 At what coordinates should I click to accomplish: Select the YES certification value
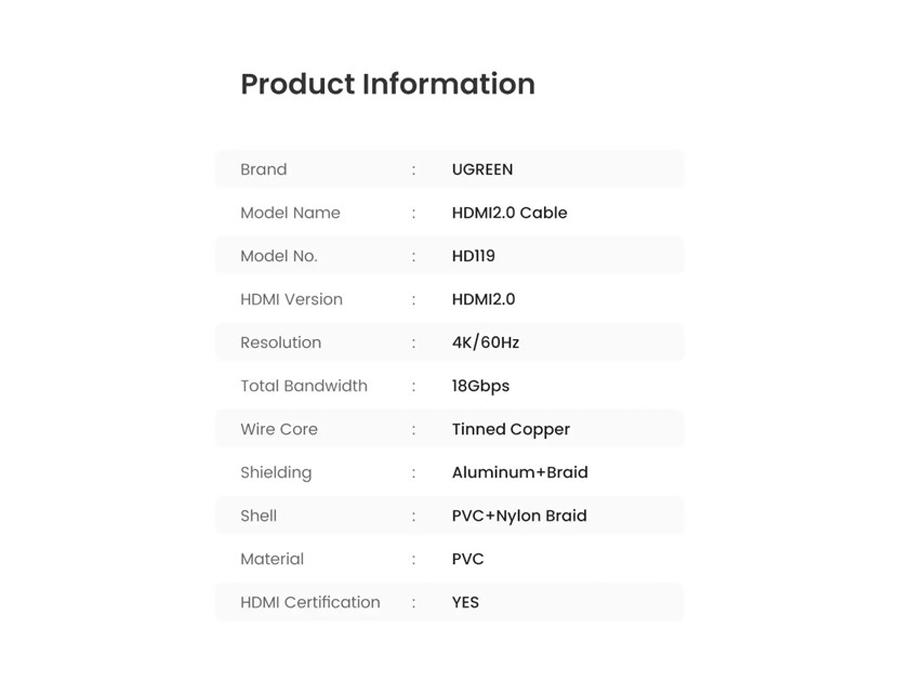(x=465, y=602)
